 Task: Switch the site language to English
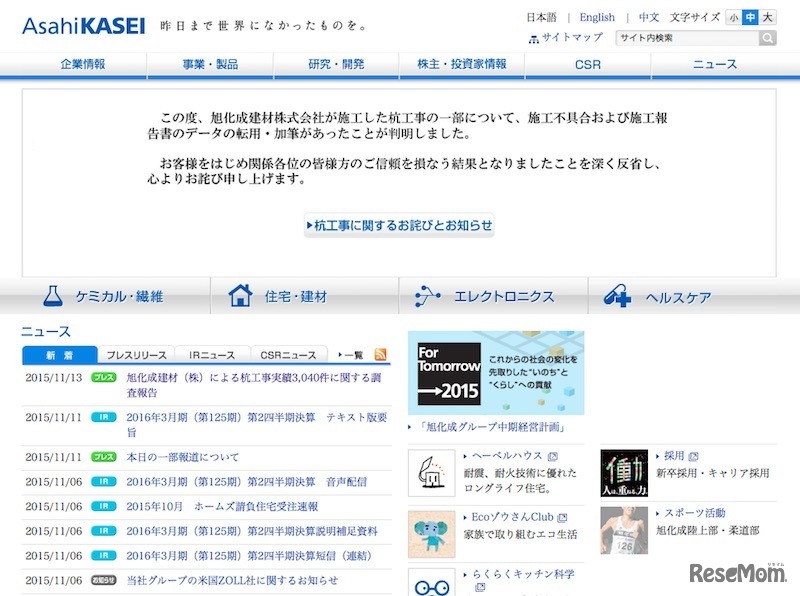pyautogui.click(x=597, y=17)
